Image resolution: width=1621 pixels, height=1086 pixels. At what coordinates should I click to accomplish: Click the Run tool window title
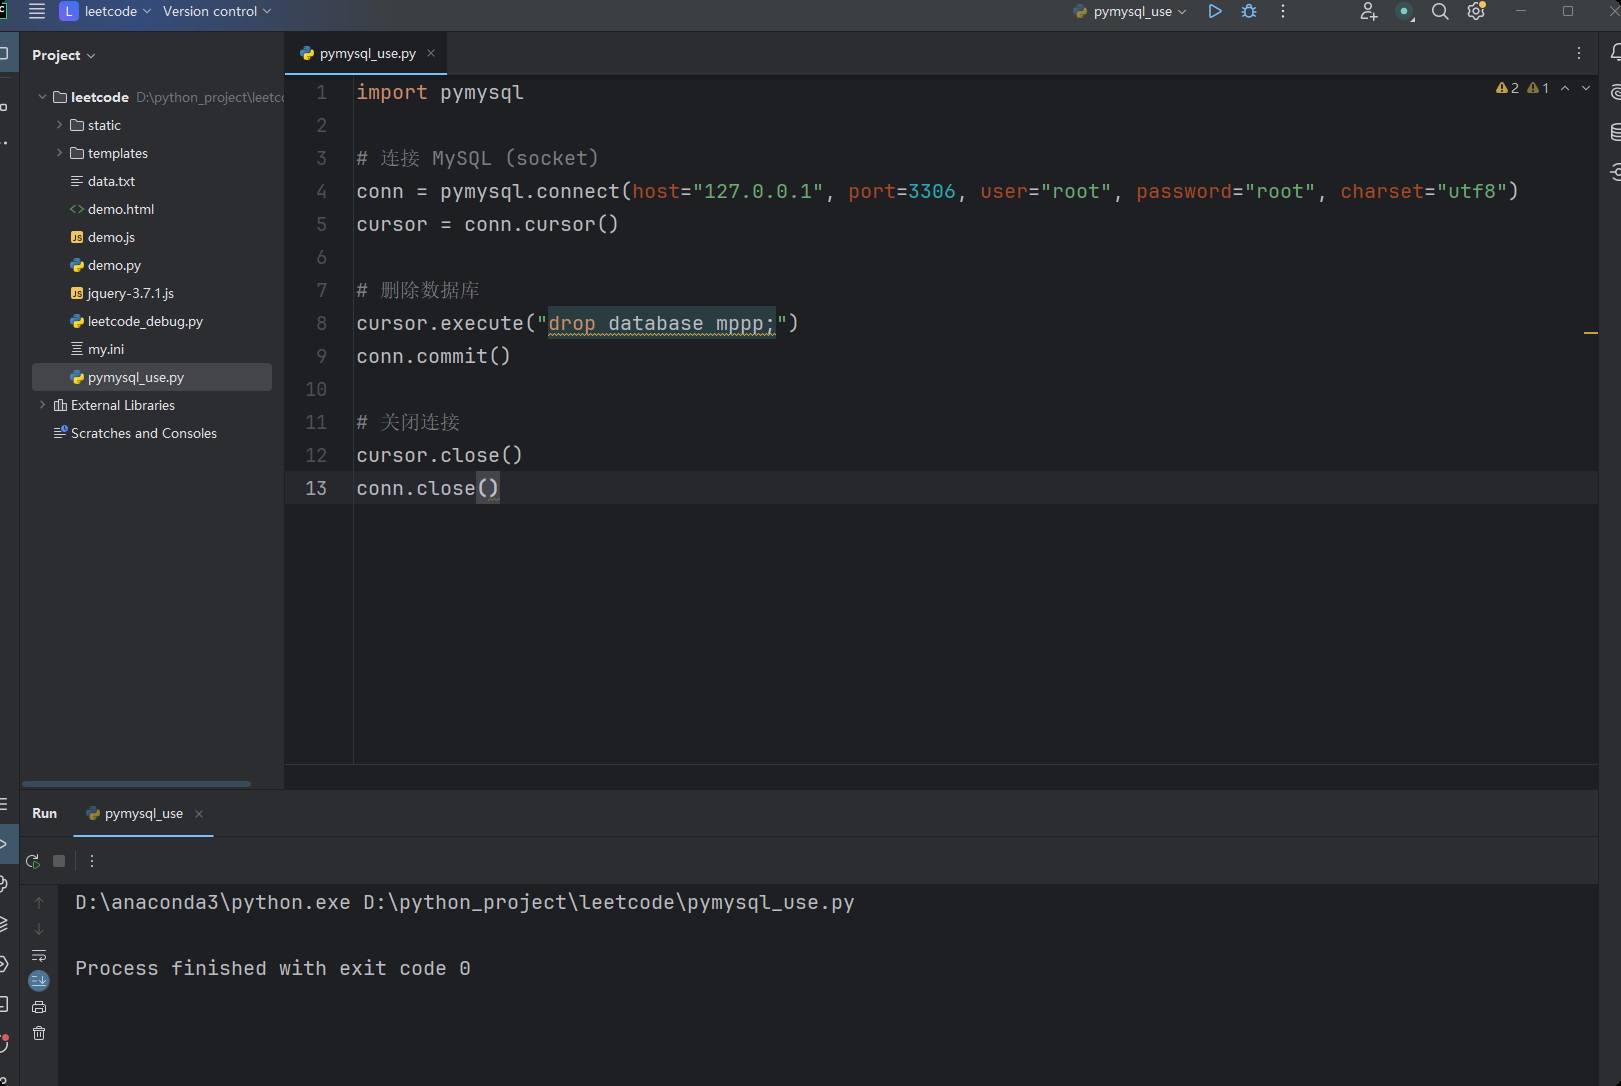point(44,813)
